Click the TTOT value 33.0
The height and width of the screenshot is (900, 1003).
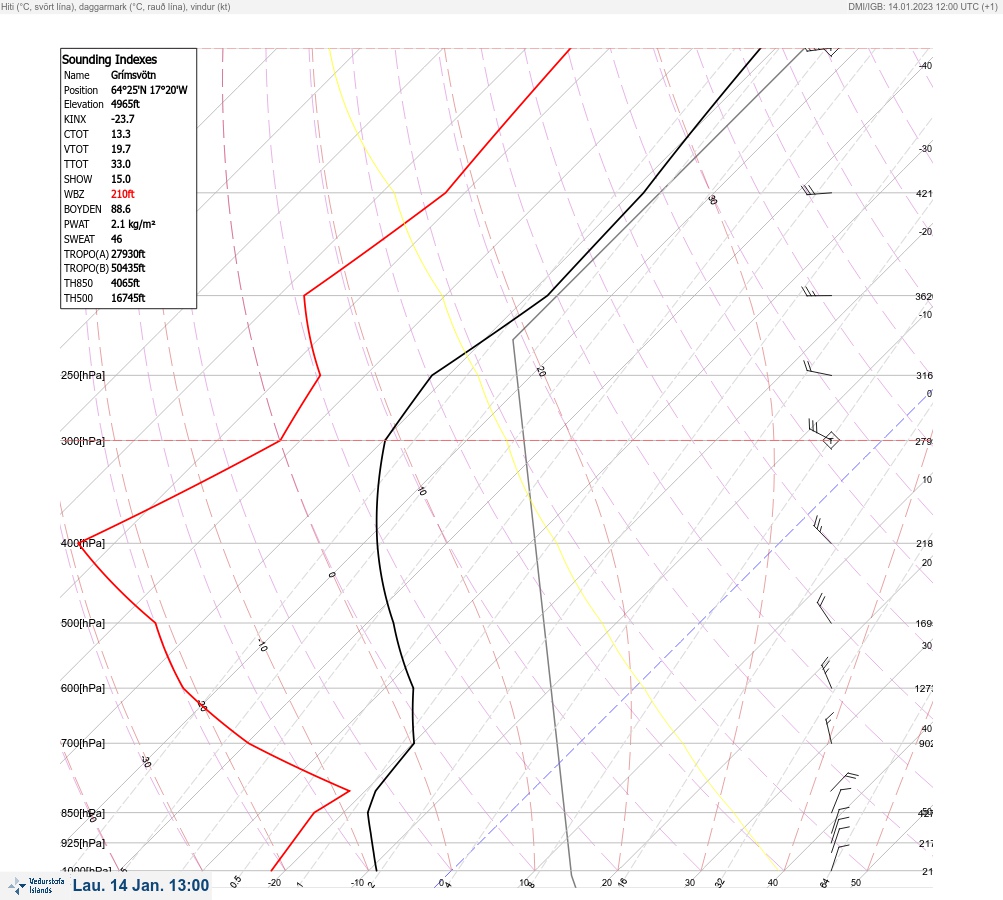pyautogui.click(x=121, y=164)
